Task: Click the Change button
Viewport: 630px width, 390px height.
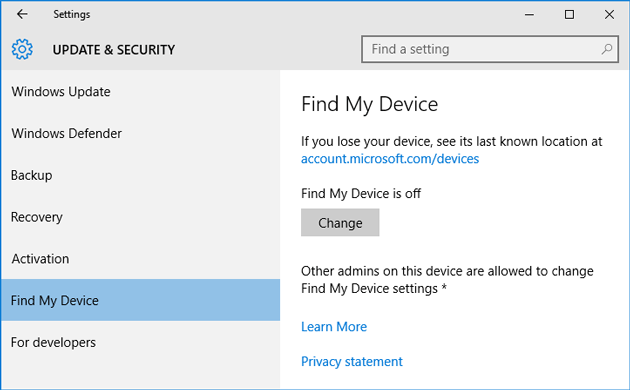Action: pyautogui.click(x=340, y=223)
